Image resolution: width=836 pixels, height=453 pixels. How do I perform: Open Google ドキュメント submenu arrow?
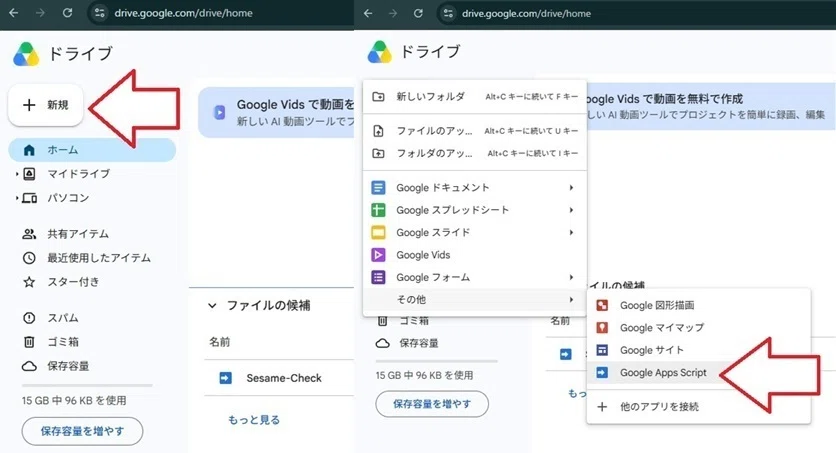coord(571,188)
